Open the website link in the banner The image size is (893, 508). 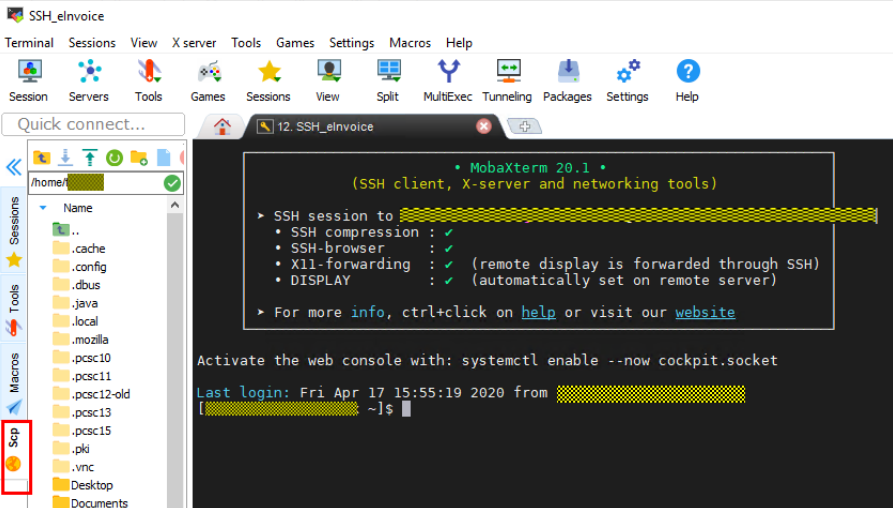[x=704, y=312]
